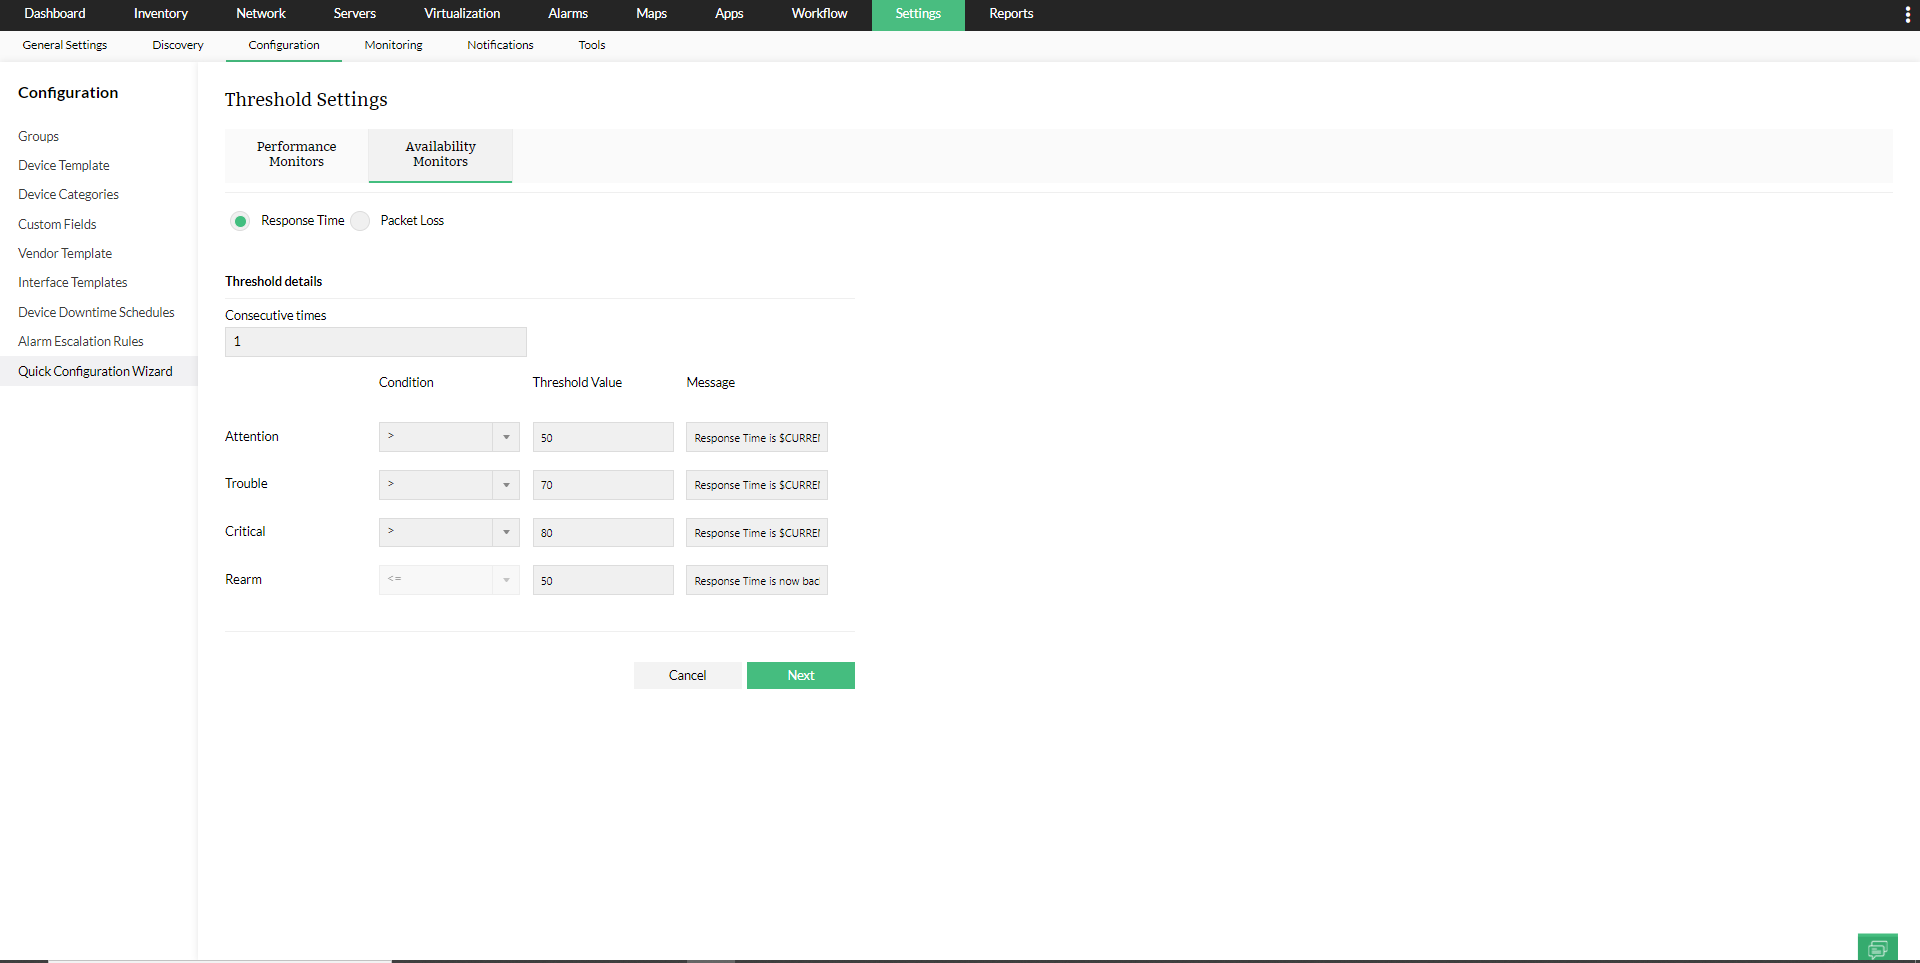Select the Packet Loss radio button
The height and width of the screenshot is (963, 1920).
tap(360, 221)
